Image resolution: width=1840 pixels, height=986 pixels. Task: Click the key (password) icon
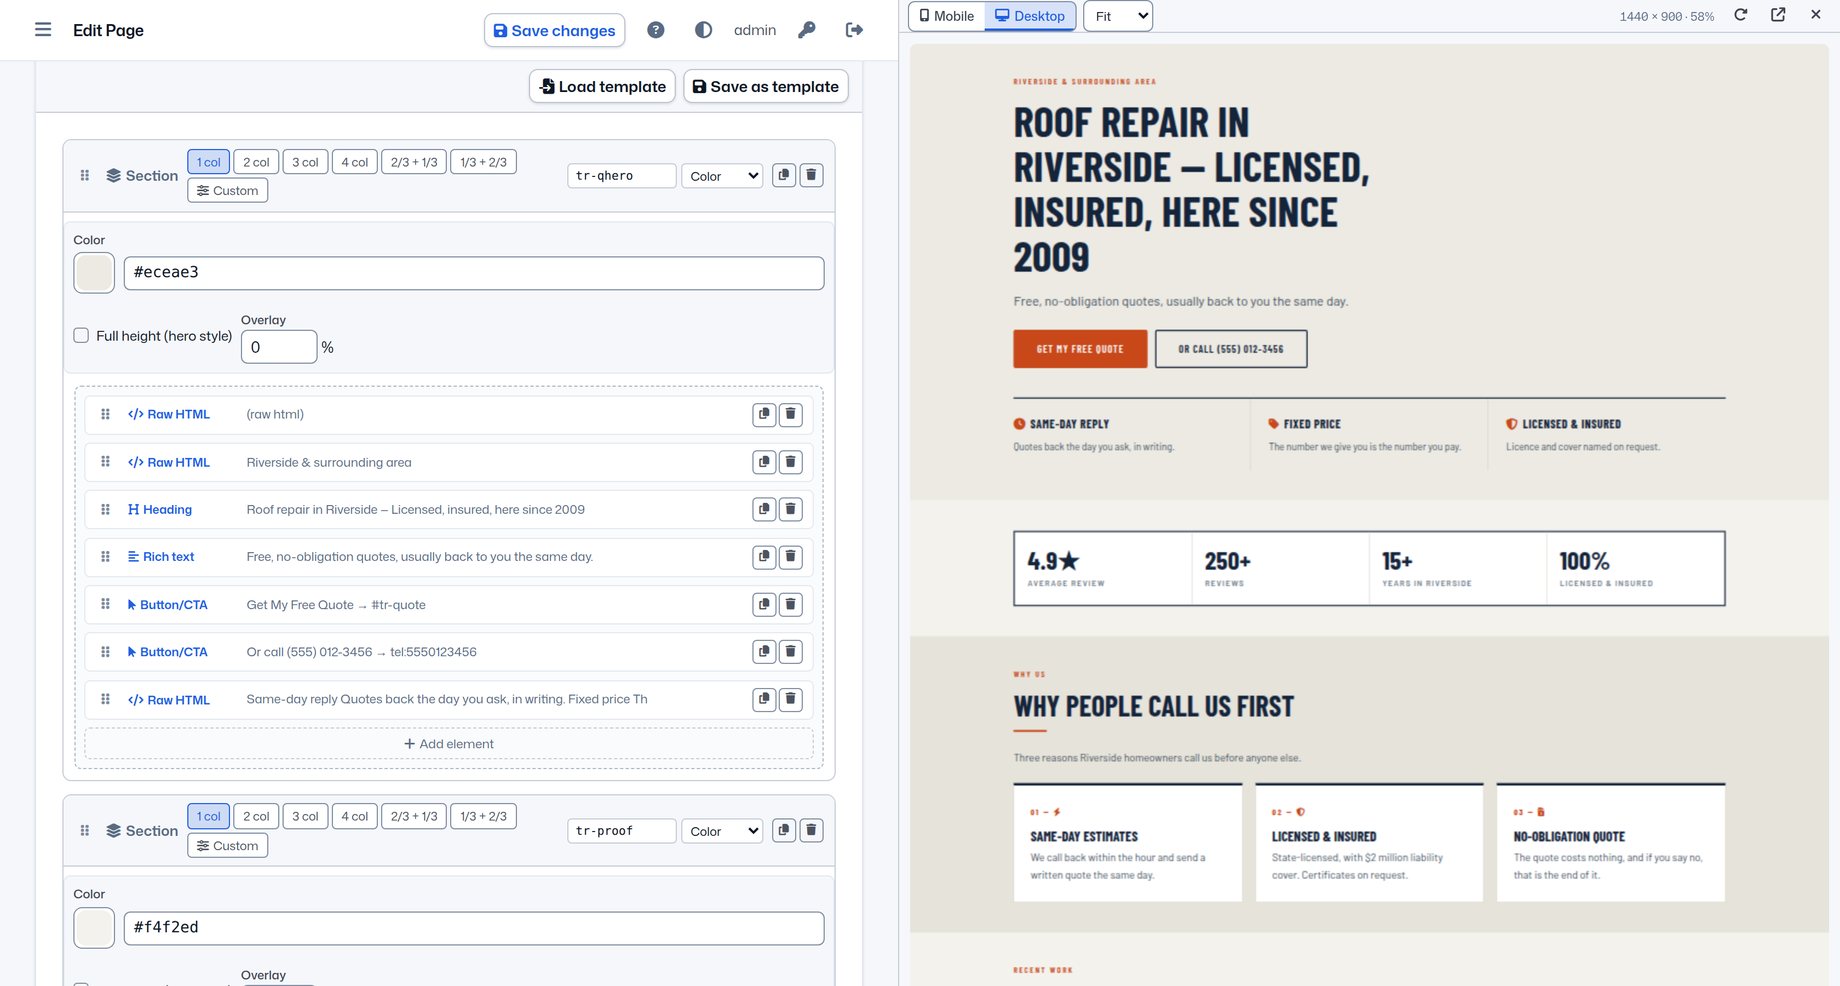pos(807,30)
